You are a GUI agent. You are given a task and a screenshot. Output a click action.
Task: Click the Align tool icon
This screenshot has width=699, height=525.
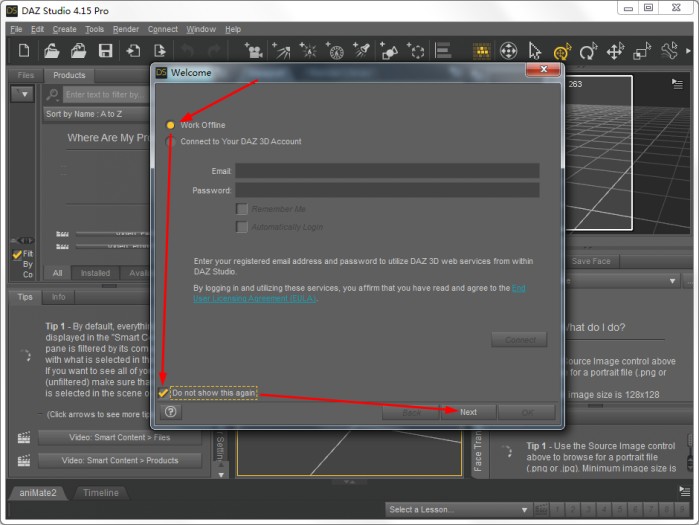pos(443,50)
